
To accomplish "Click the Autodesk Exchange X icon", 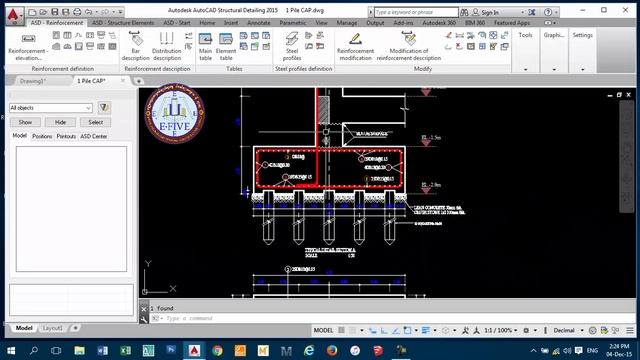I will pyautogui.click(x=531, y=12).
